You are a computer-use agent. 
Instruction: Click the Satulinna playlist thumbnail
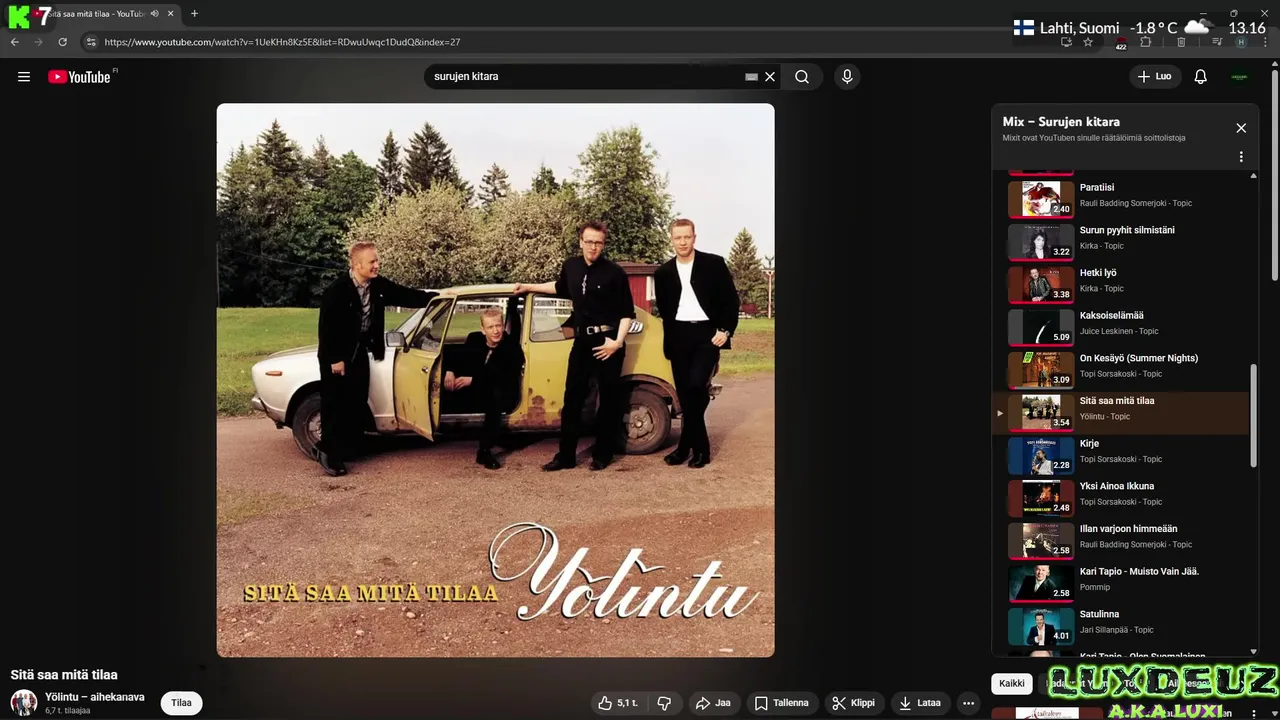coord(1041,626)
